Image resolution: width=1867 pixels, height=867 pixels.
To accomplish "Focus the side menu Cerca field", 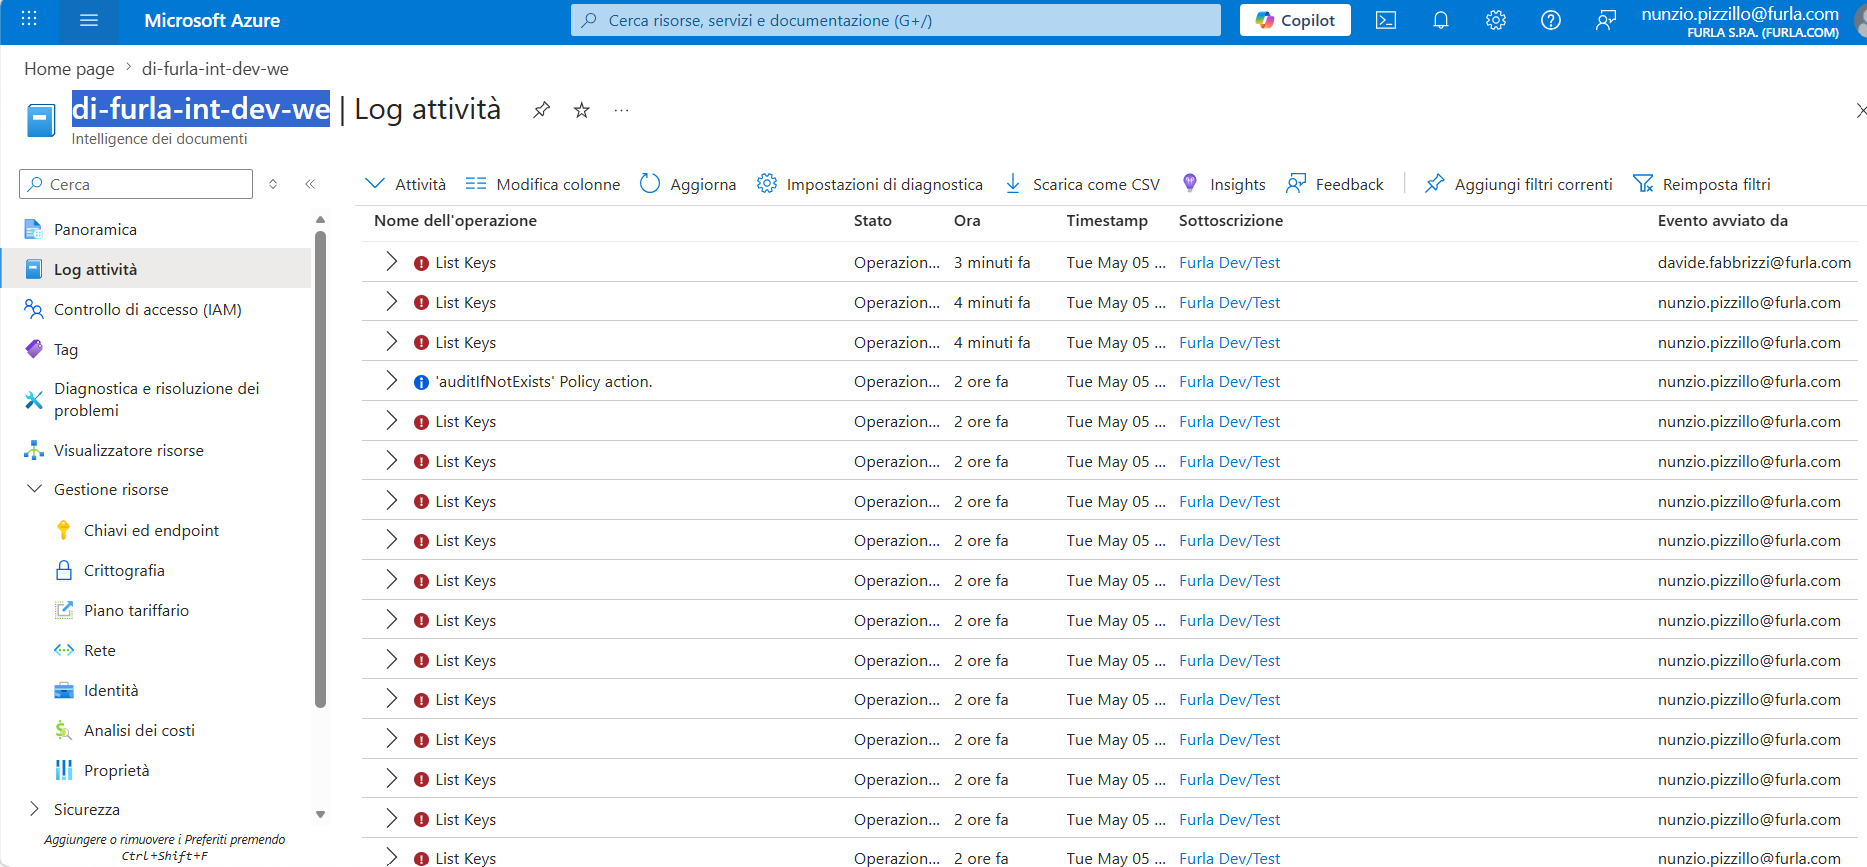I will 136,184.
